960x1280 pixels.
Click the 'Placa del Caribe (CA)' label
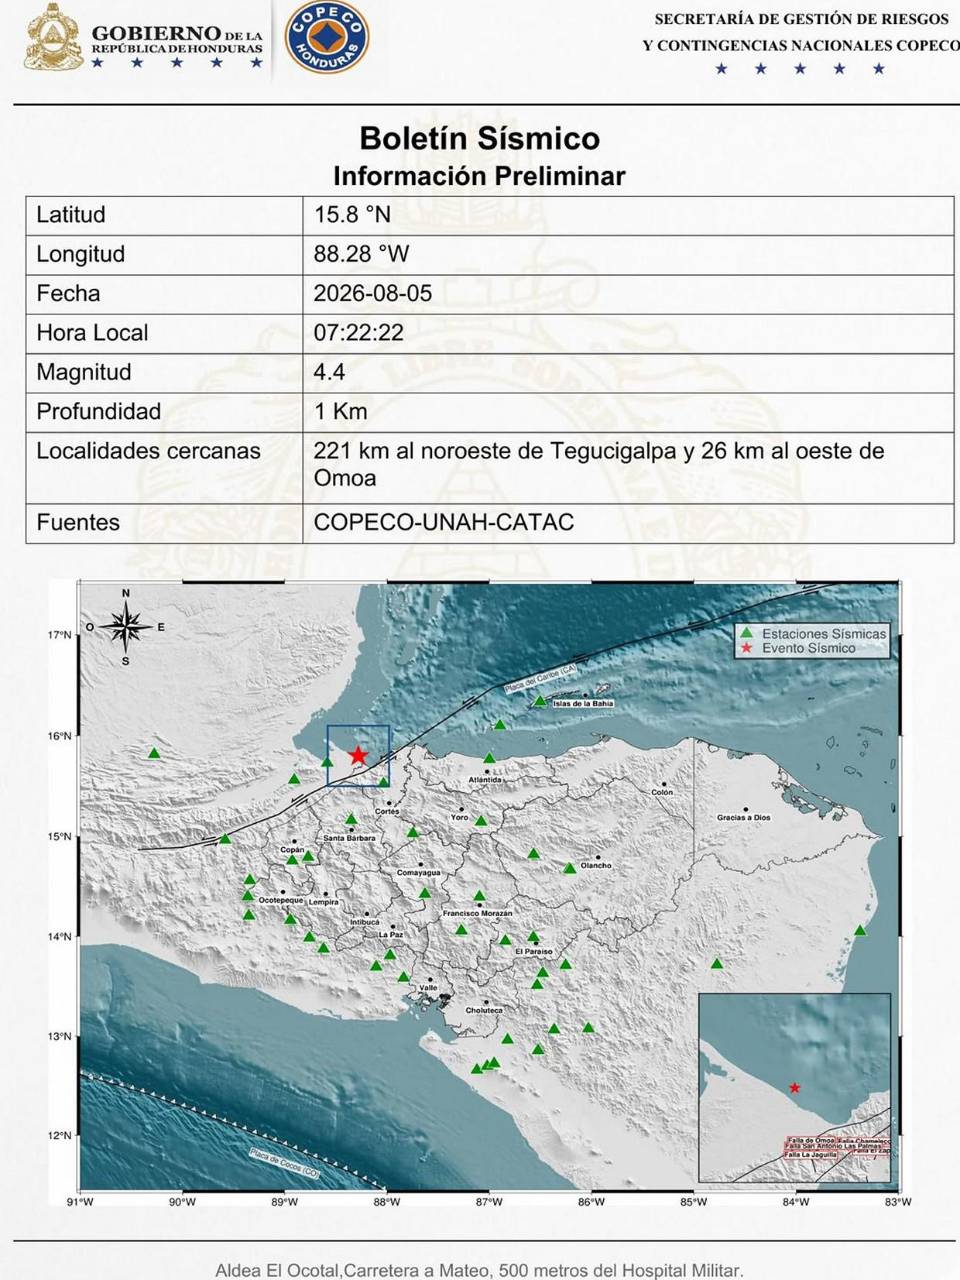(x=541, y=677)
